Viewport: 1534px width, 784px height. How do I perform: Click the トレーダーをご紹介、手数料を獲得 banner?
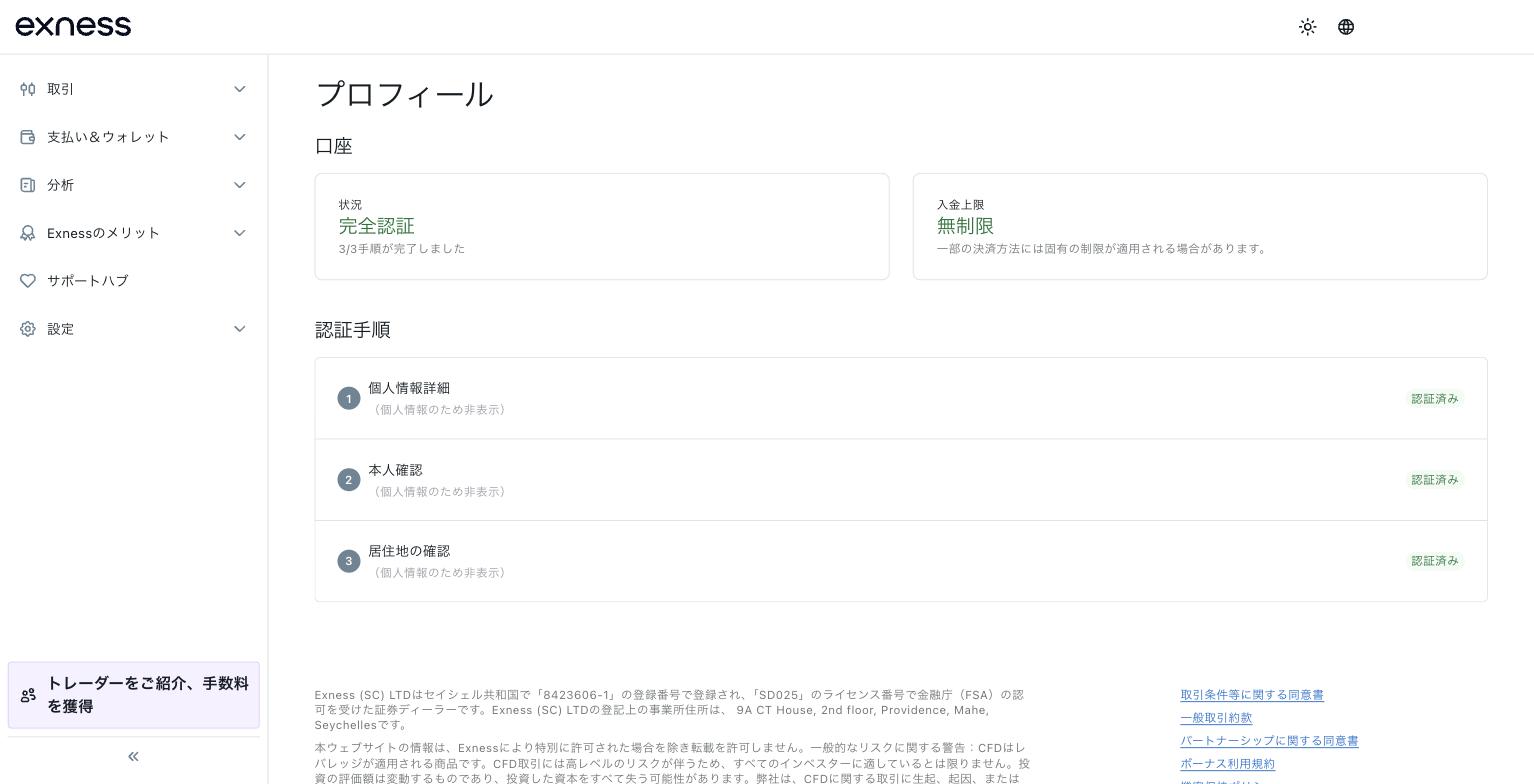click(134, 695)
